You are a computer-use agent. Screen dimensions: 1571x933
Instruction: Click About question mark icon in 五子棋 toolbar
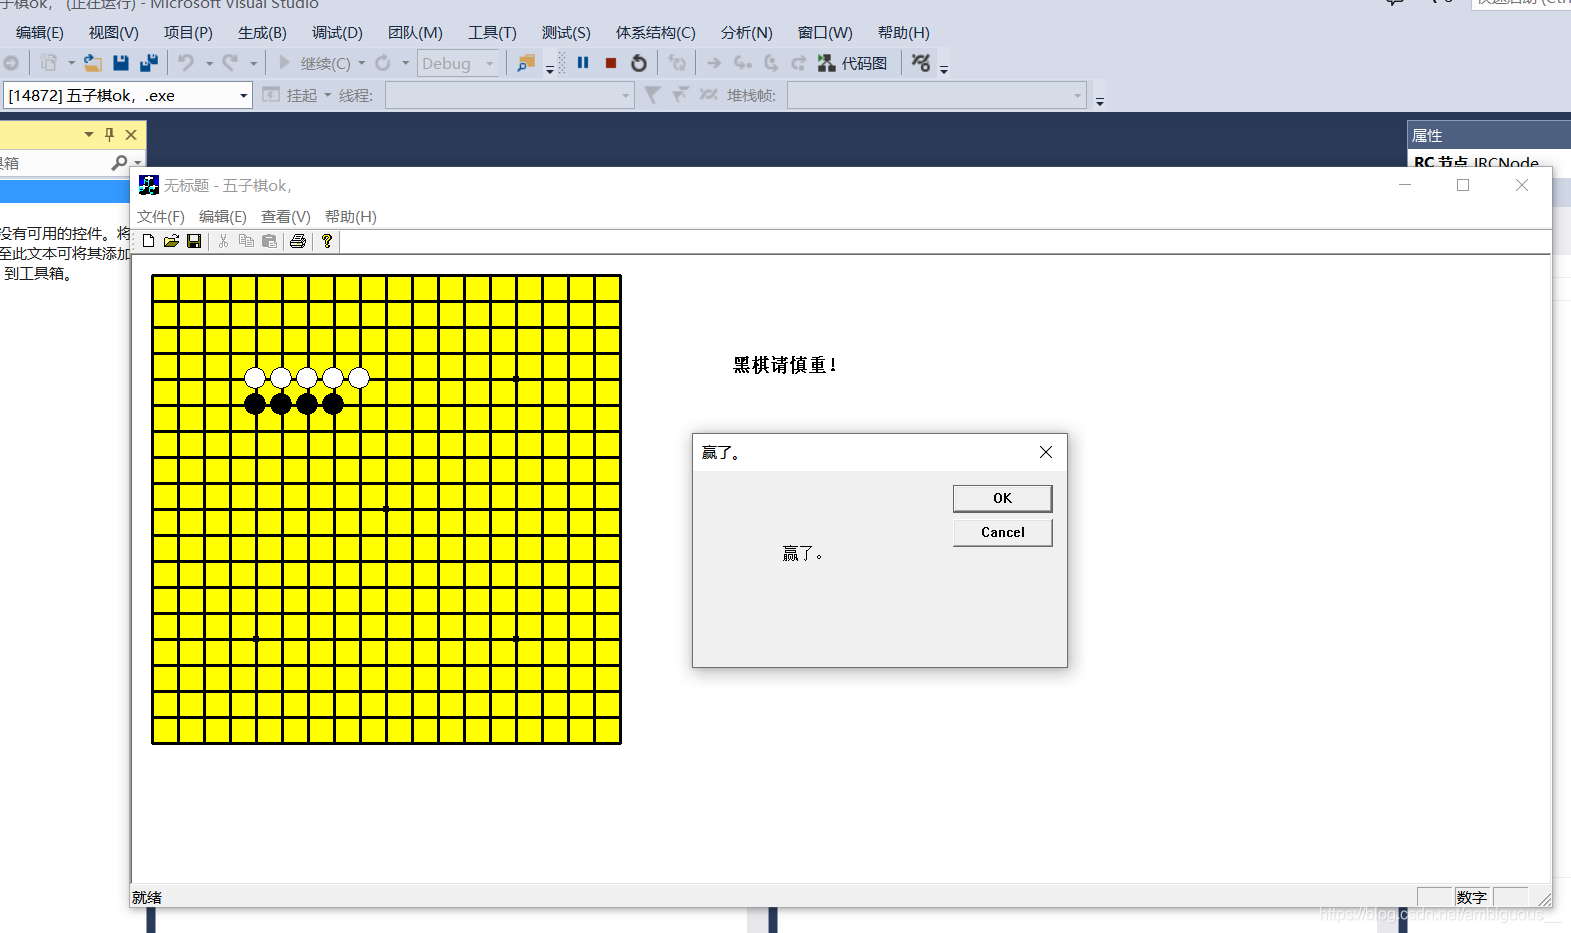[x=326, y=241]
